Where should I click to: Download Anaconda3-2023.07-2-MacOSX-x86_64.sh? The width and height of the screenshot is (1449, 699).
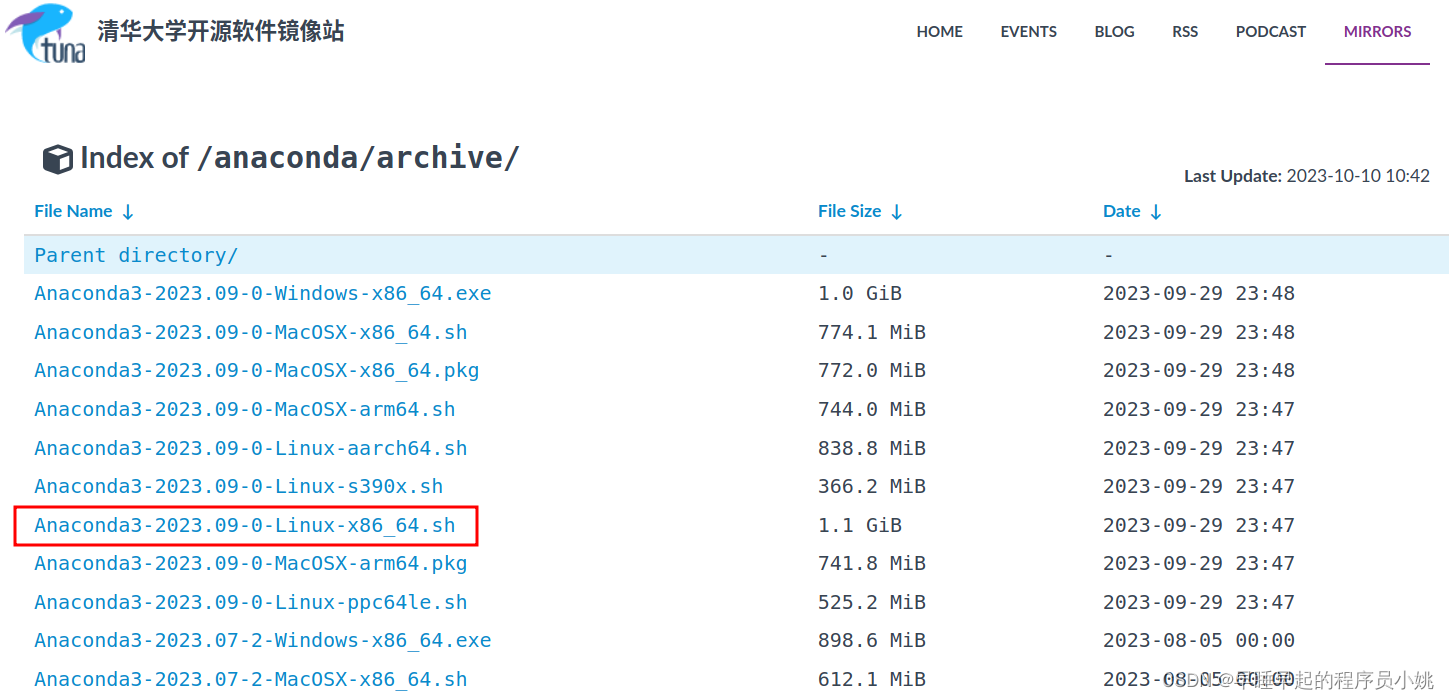click(x=251, y=679)
